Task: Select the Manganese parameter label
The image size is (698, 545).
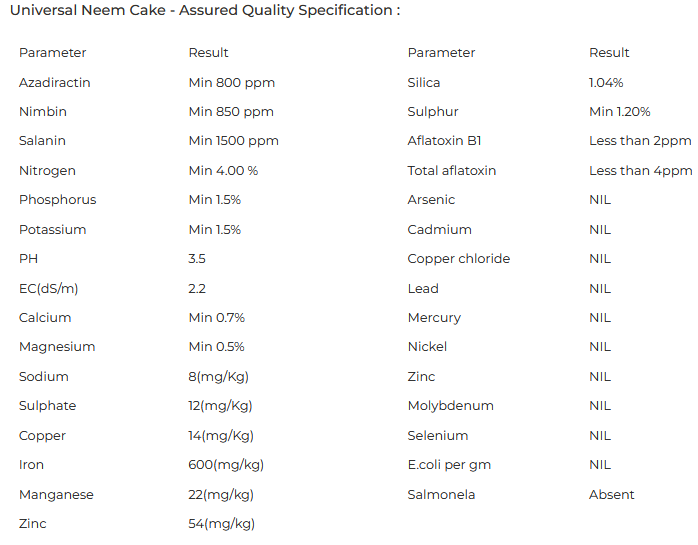Action: click(x=56, y=494)
